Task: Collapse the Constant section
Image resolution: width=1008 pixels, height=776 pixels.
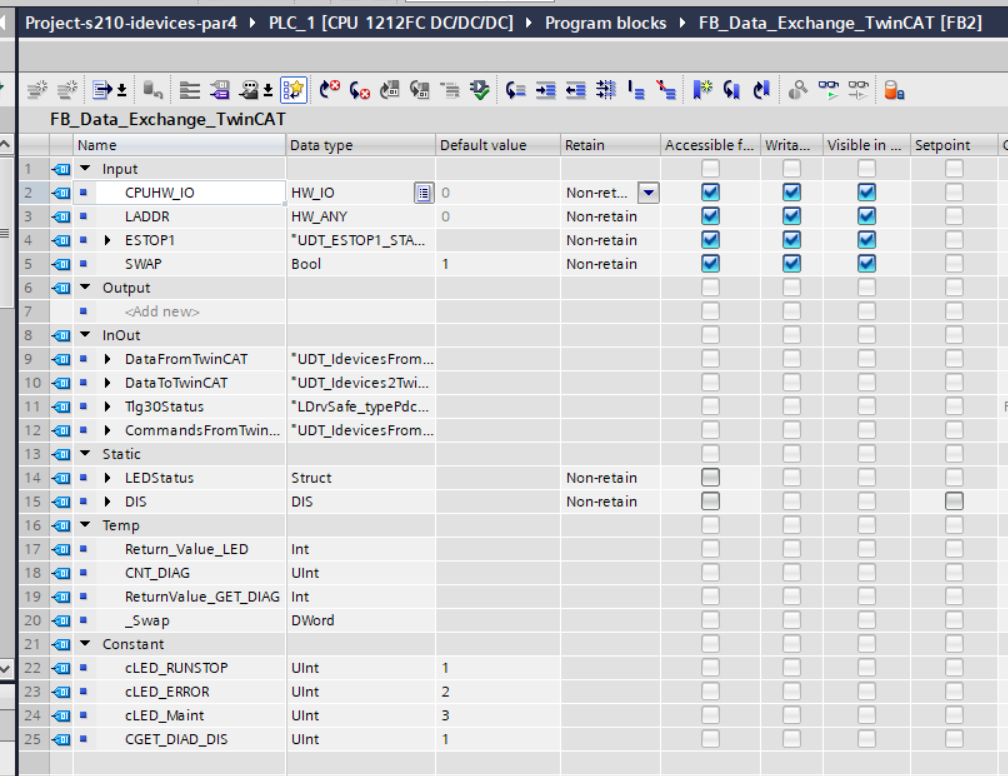Action: (85, 644)
